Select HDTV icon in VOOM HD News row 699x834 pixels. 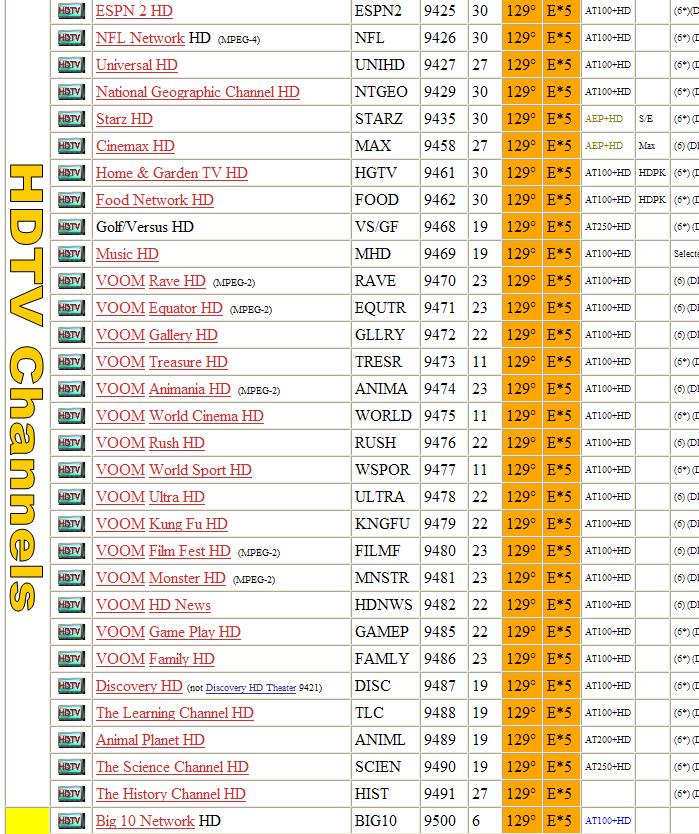[70, 605]
